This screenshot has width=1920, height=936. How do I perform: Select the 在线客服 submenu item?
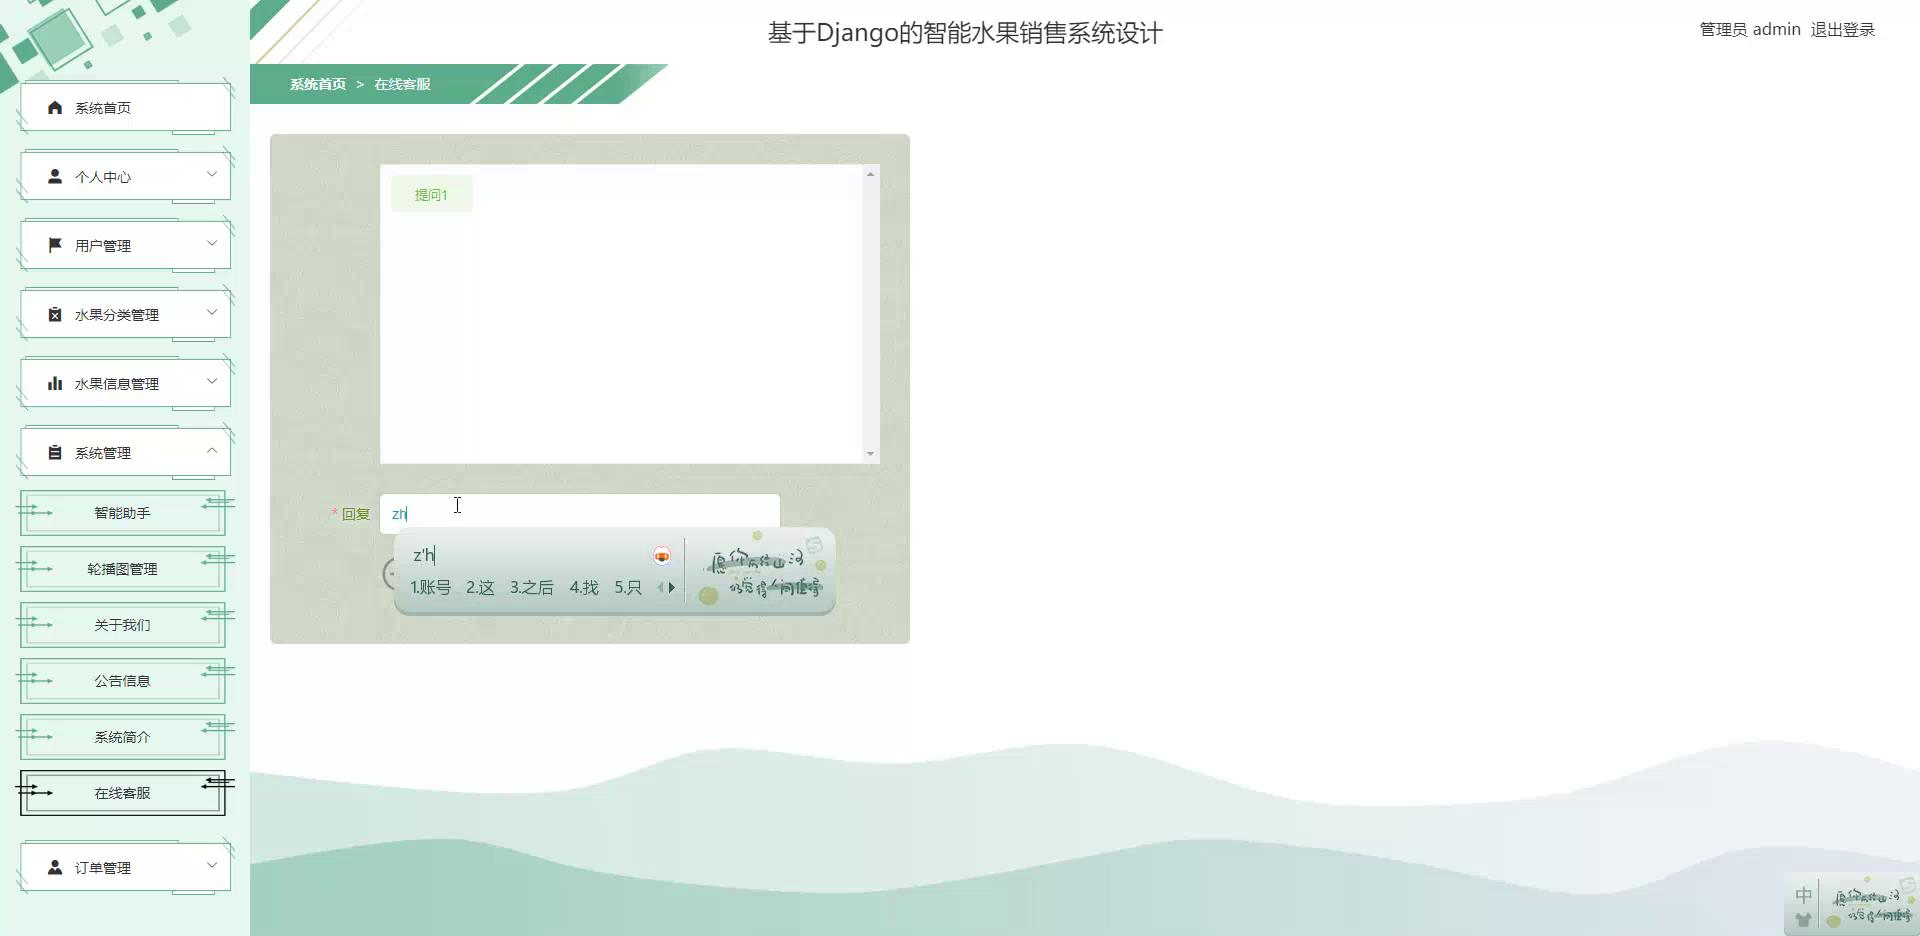pyautogui.click(x=122, y=793)
